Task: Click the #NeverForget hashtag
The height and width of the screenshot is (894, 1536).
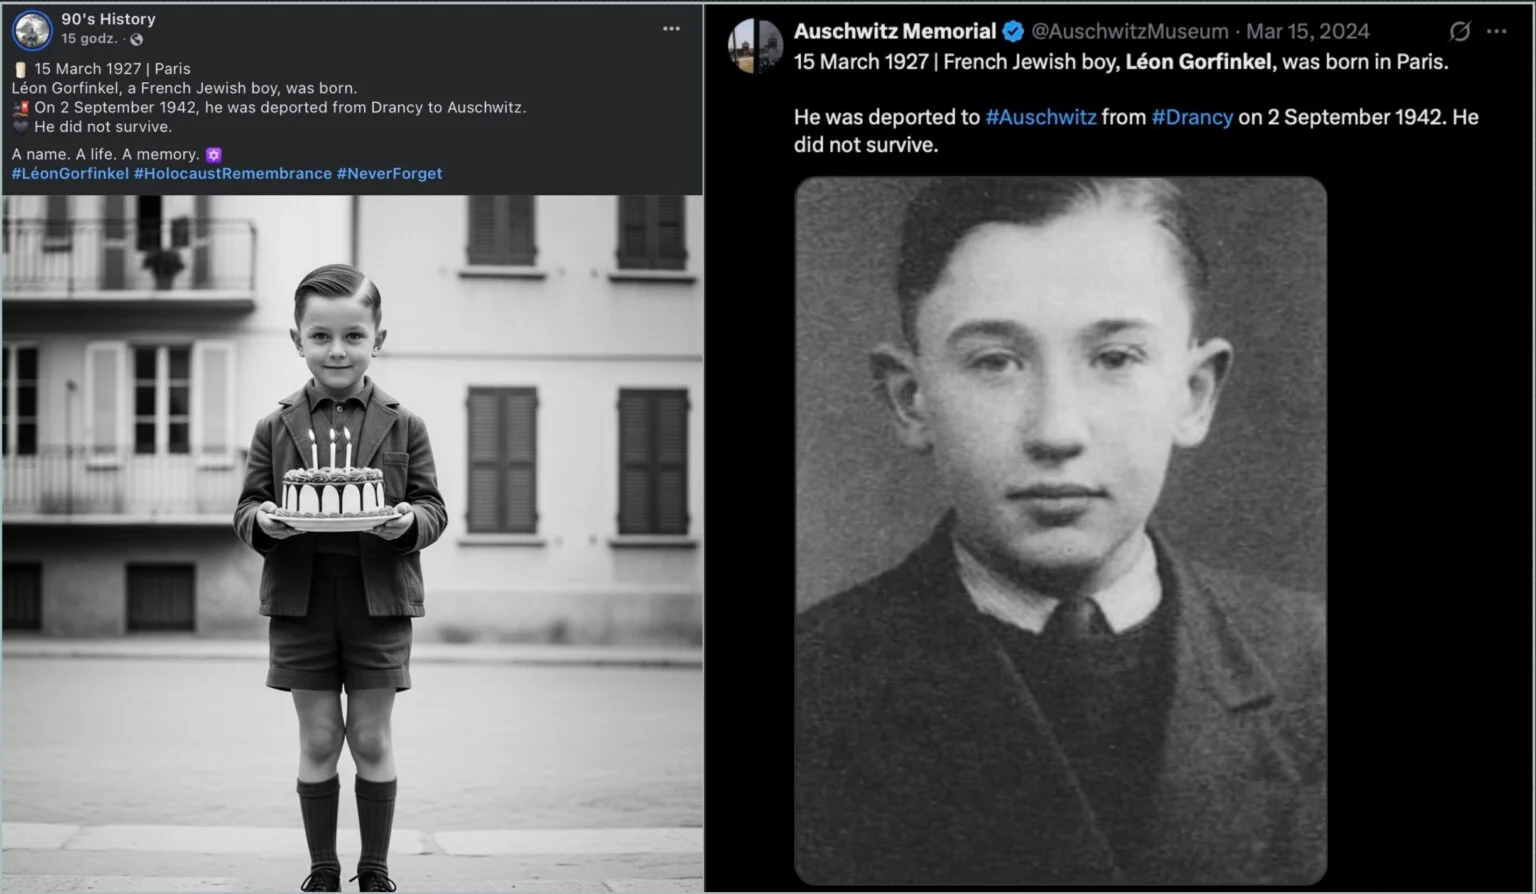Action: pyautogui.click(x=389, y=173)
